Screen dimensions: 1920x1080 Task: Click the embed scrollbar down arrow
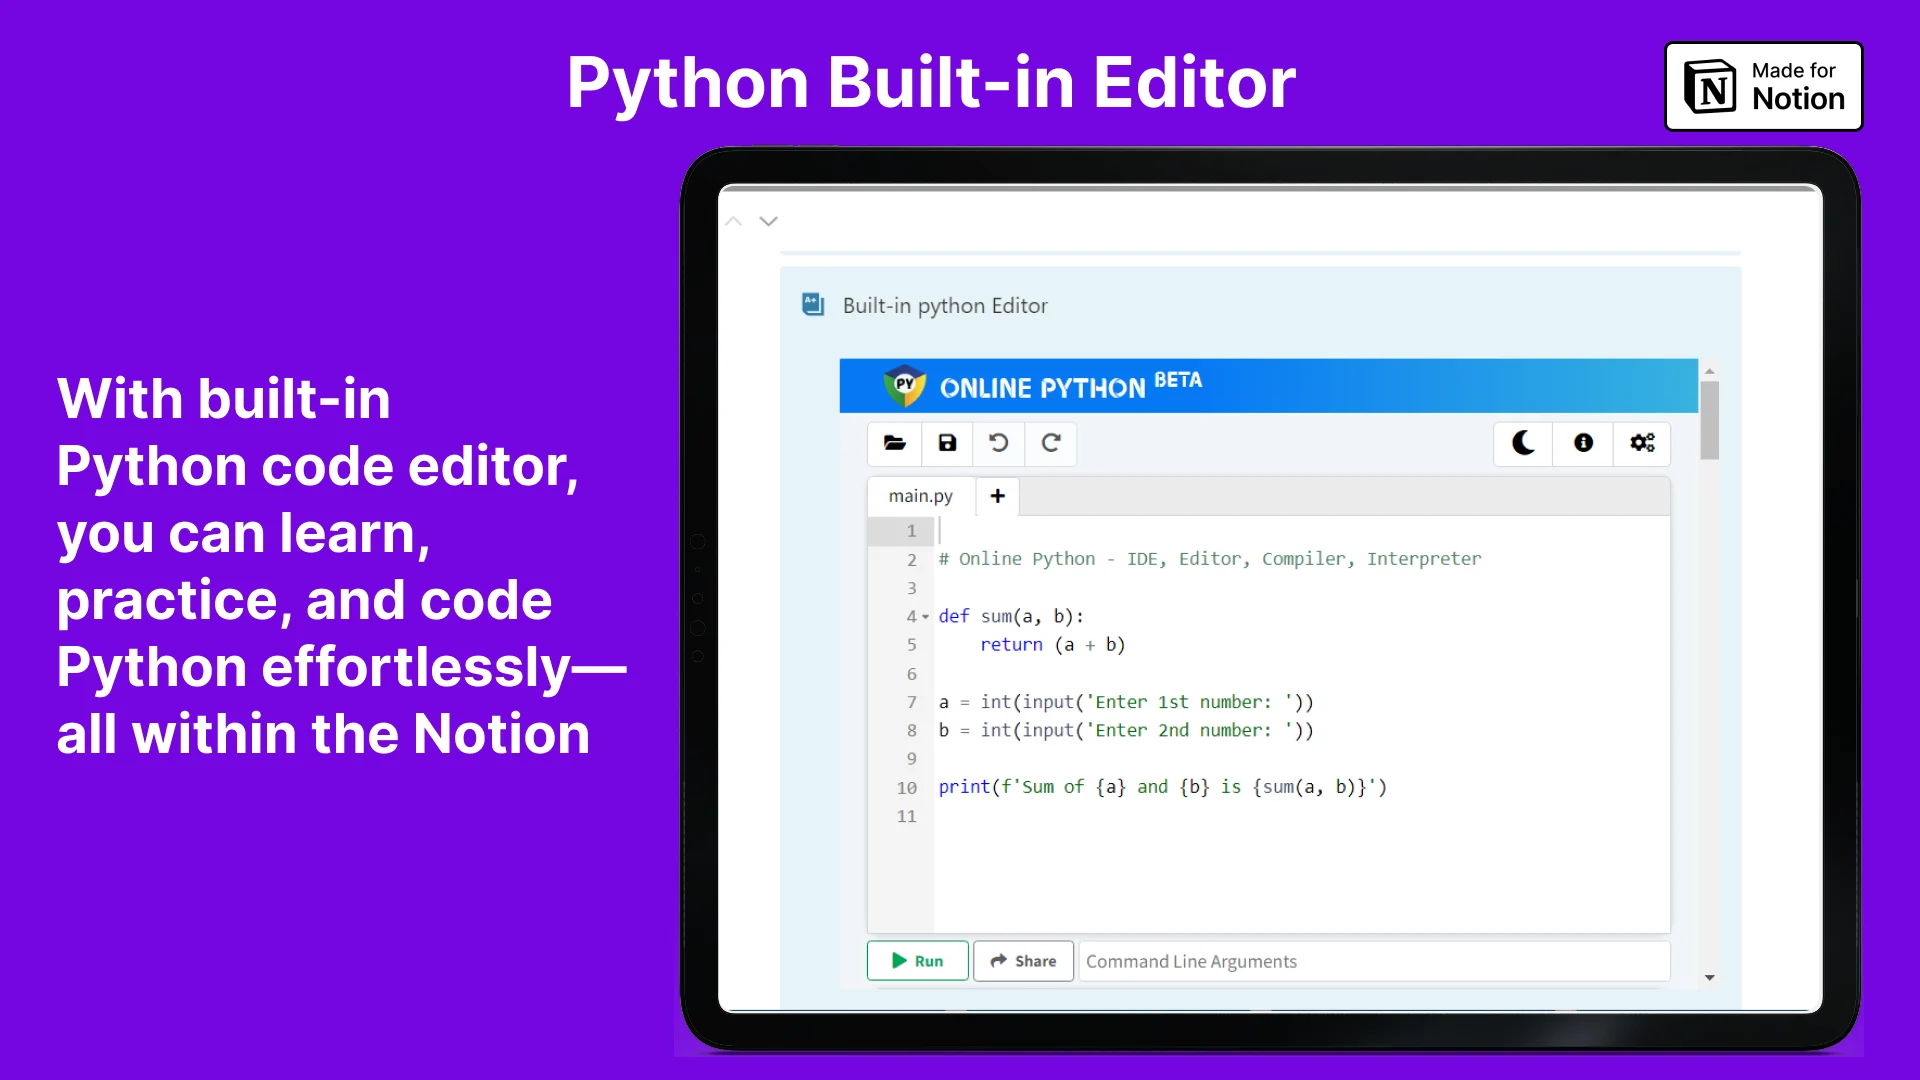point(1710,978)
